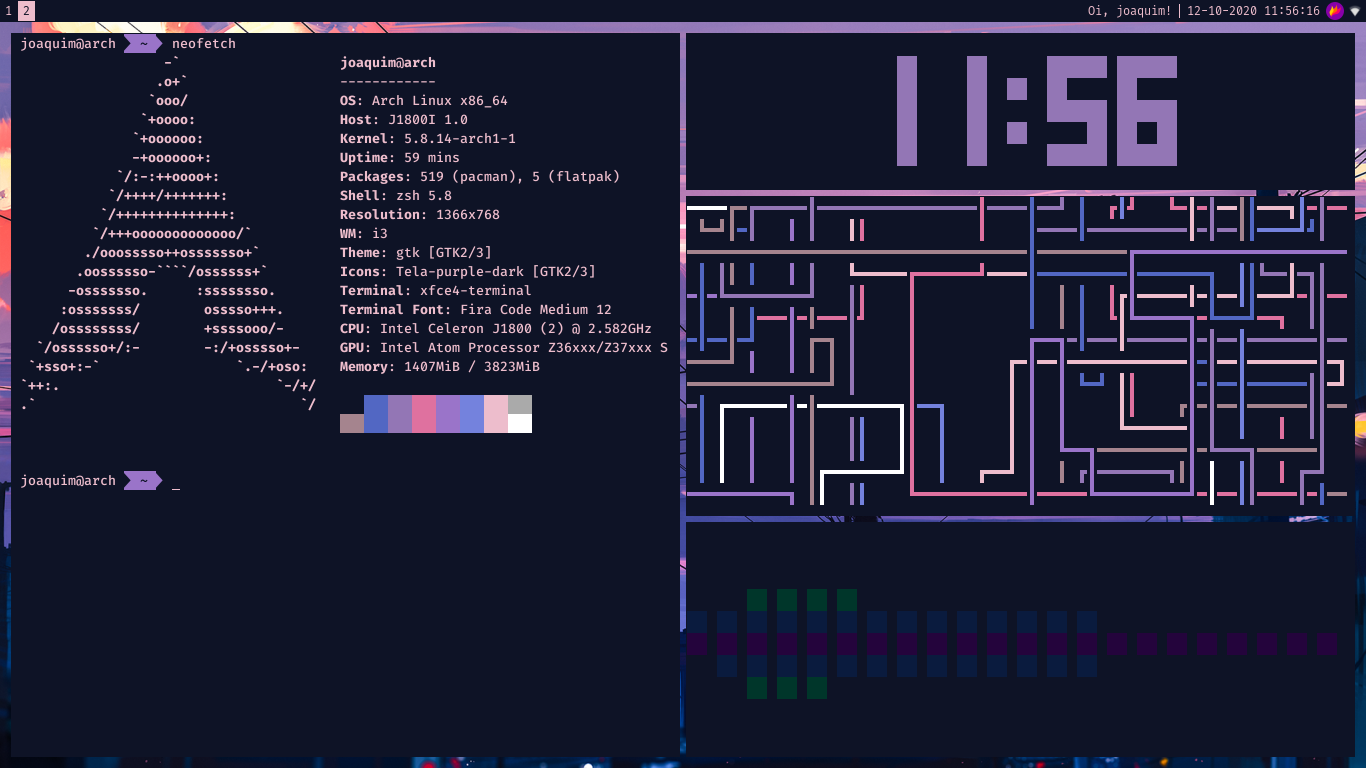This screenshot has height=768, width=1366.
Task: Open the Wi-Fi network tray icon
Action: 1355,11
